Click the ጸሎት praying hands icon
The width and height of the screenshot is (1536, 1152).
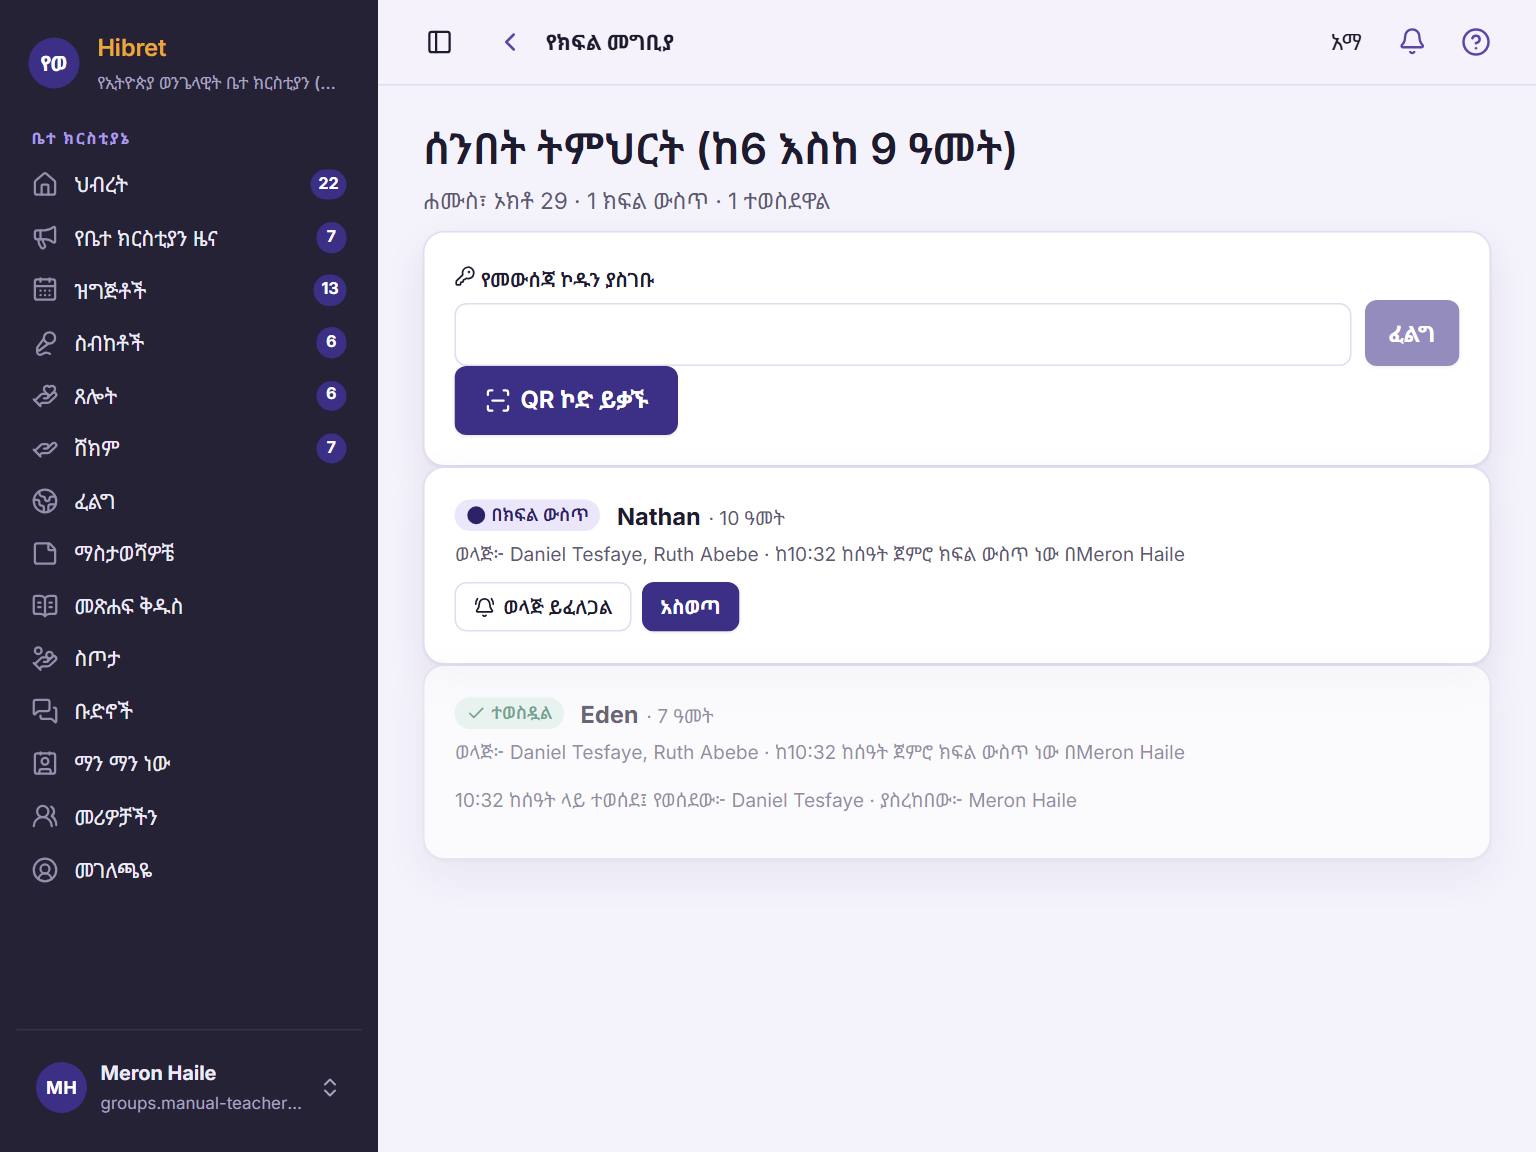point(45,396)
